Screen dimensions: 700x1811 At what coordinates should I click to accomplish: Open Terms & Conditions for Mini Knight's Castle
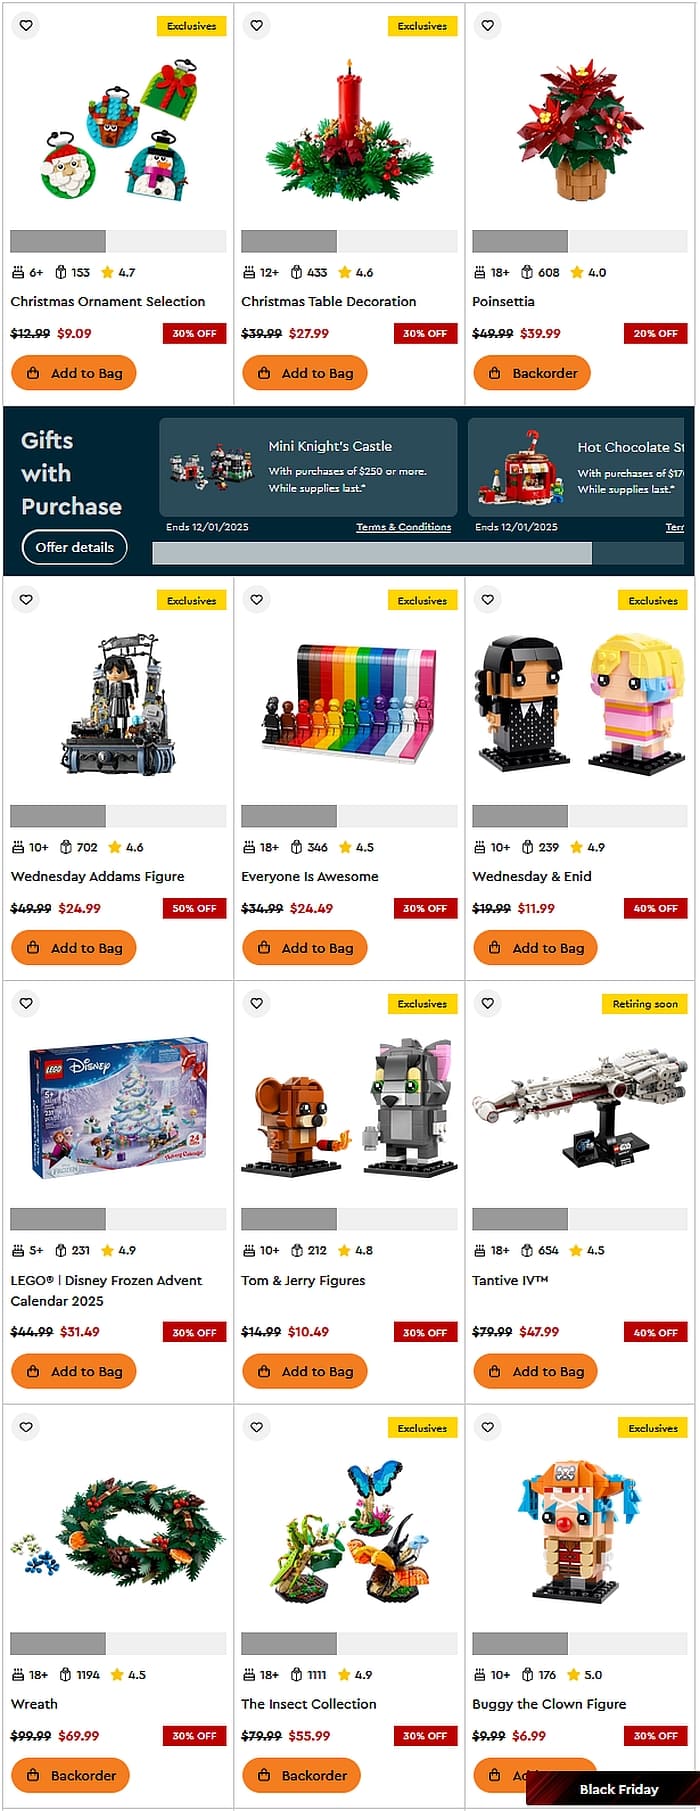404,527
